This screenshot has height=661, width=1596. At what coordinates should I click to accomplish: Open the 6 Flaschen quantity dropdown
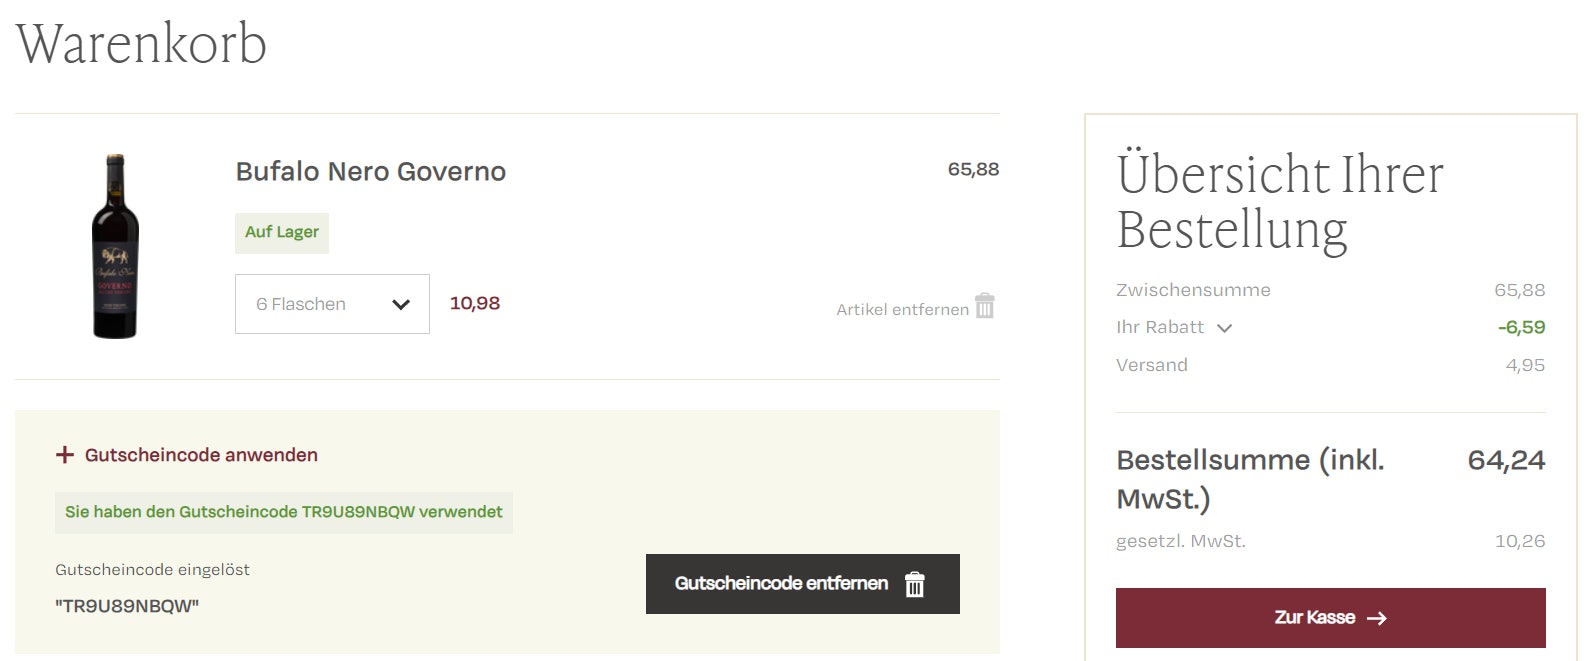[x=331, y=304]
